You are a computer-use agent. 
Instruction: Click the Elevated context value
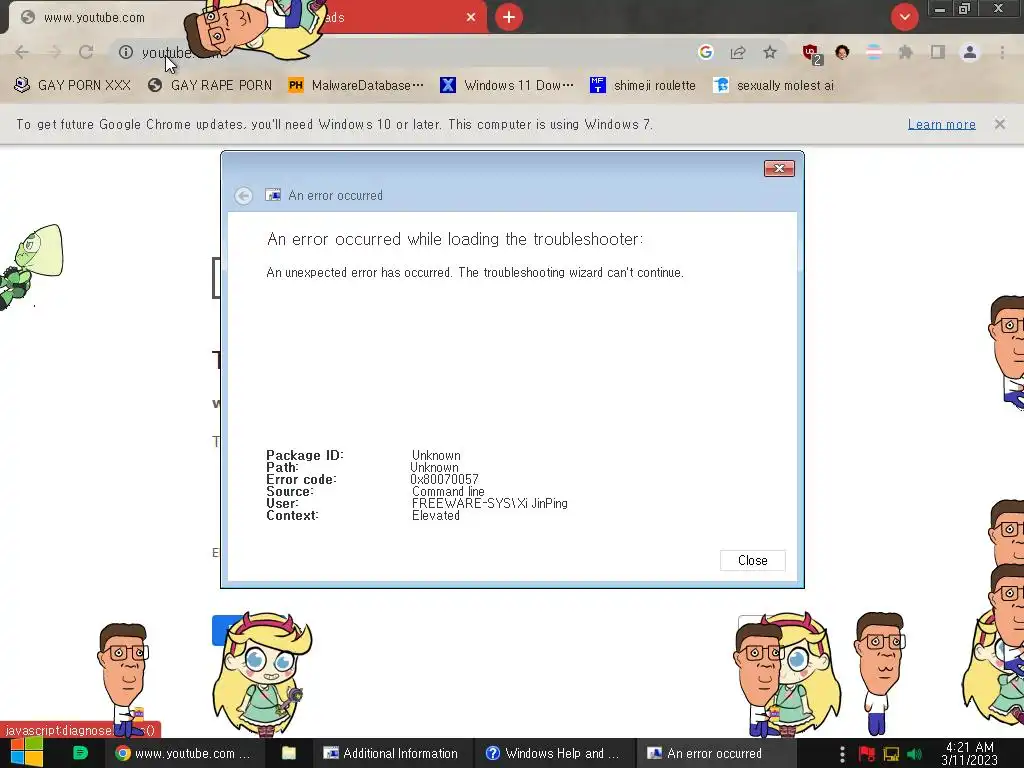click(436, 515)
